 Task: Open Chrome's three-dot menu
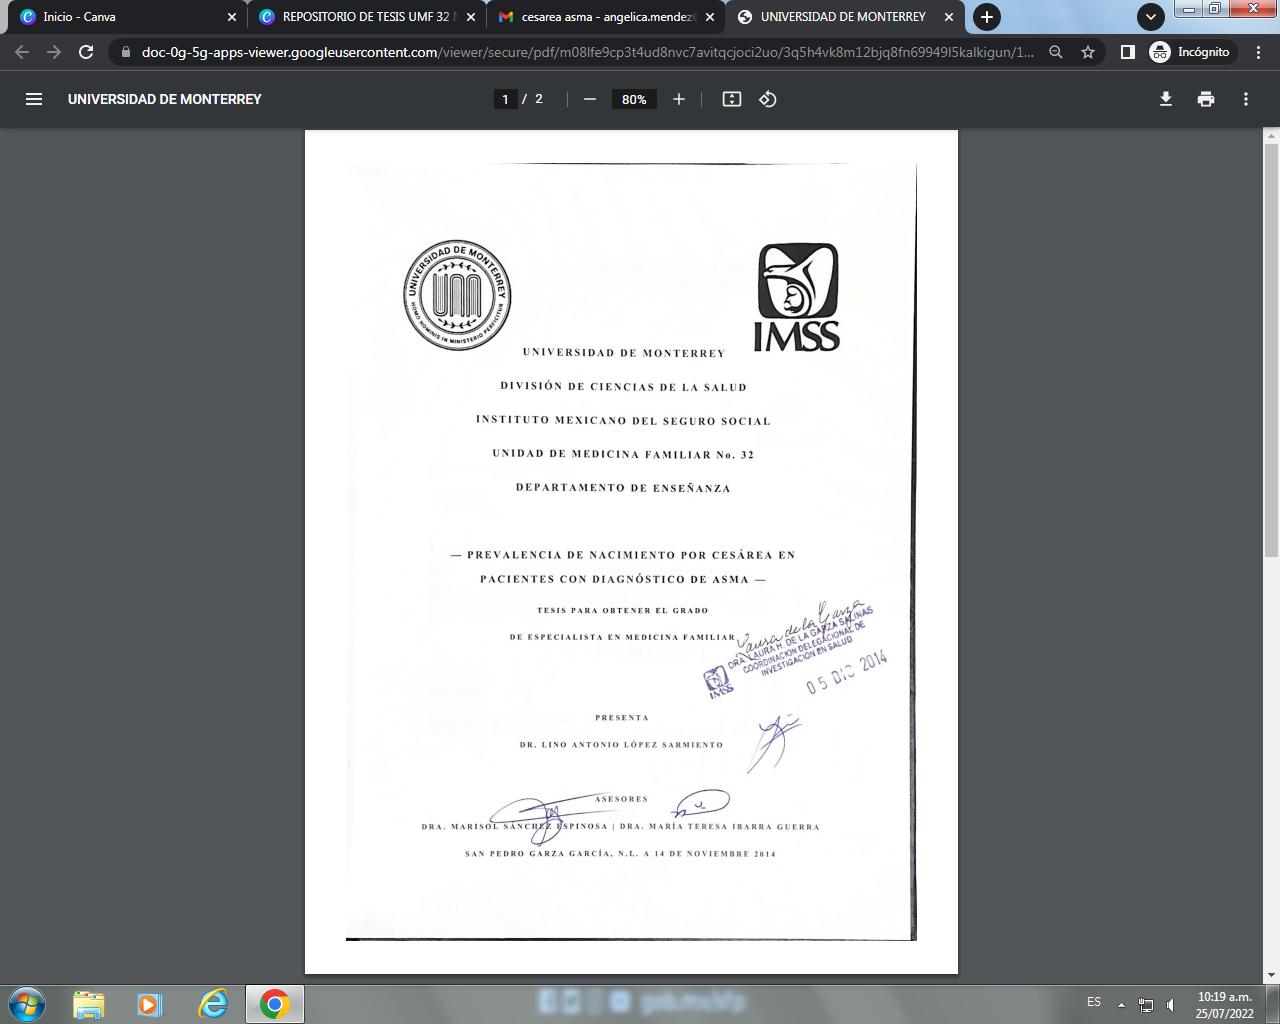1259,52
